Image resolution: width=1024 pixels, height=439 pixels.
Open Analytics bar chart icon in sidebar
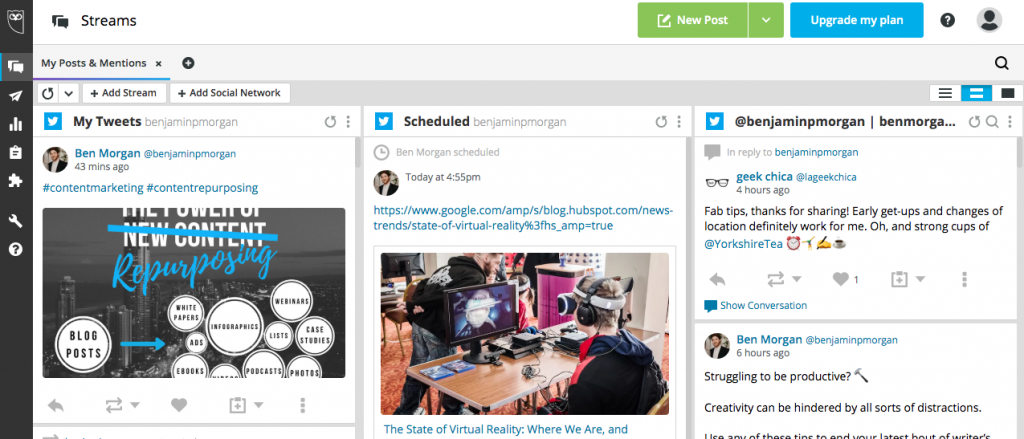tap(16, 124)
